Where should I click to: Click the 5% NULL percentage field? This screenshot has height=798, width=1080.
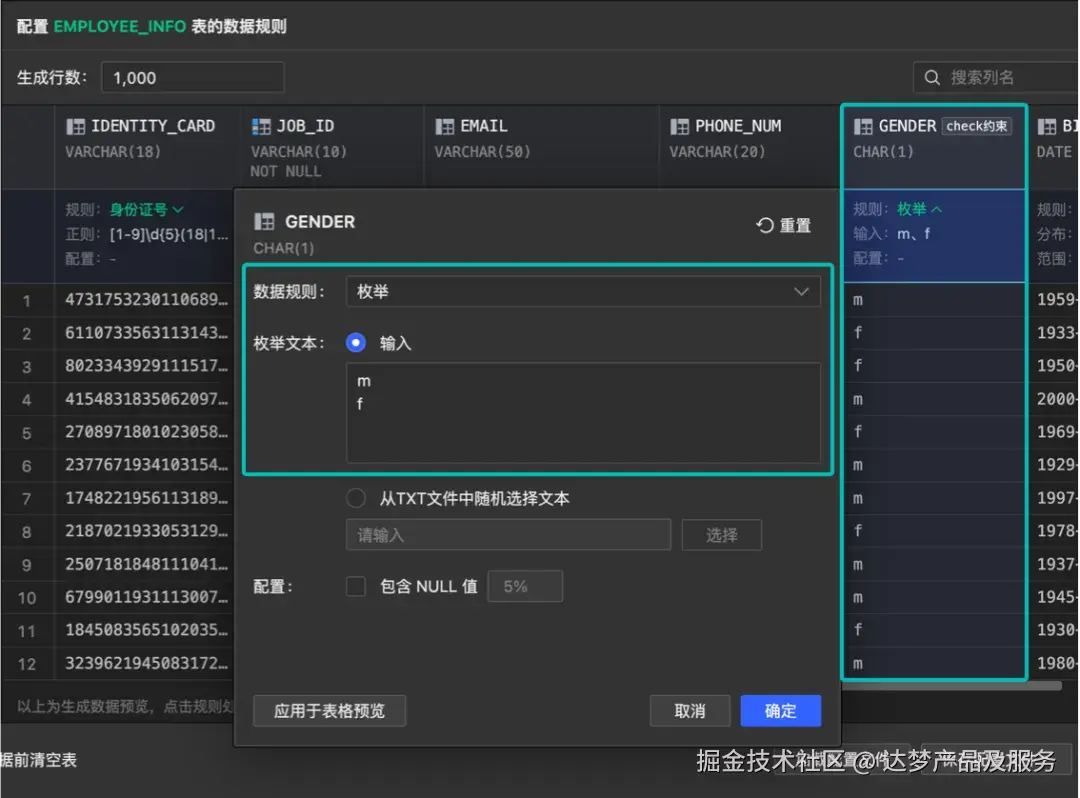[525, 586]
